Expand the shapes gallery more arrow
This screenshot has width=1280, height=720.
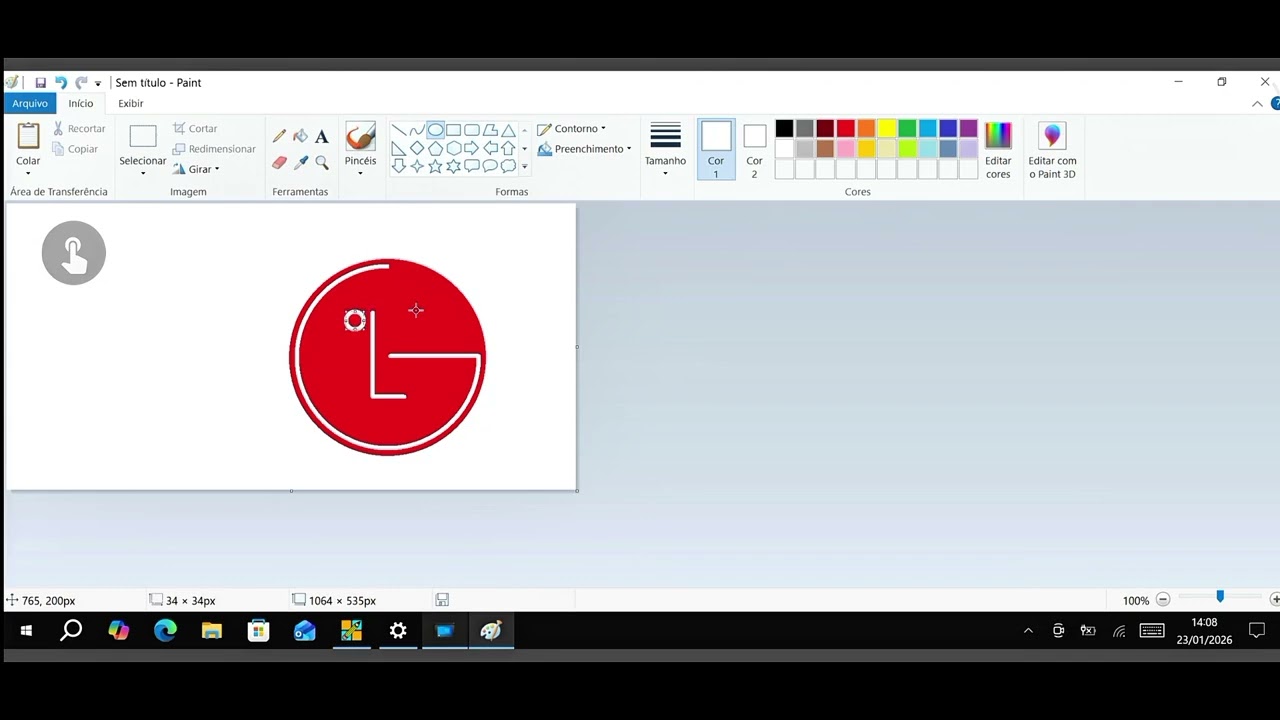524,167
